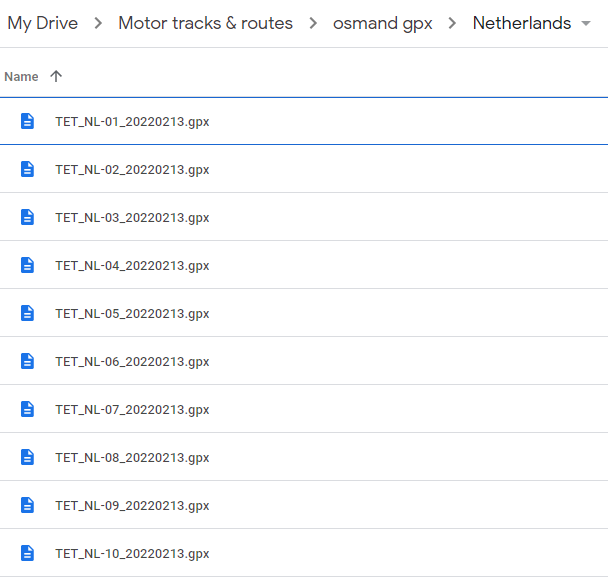Click file icon of TET_NL-02_20220213.gpx
Image resolution: width=608 pixels, height=587 pixels.
click(27, 169)
